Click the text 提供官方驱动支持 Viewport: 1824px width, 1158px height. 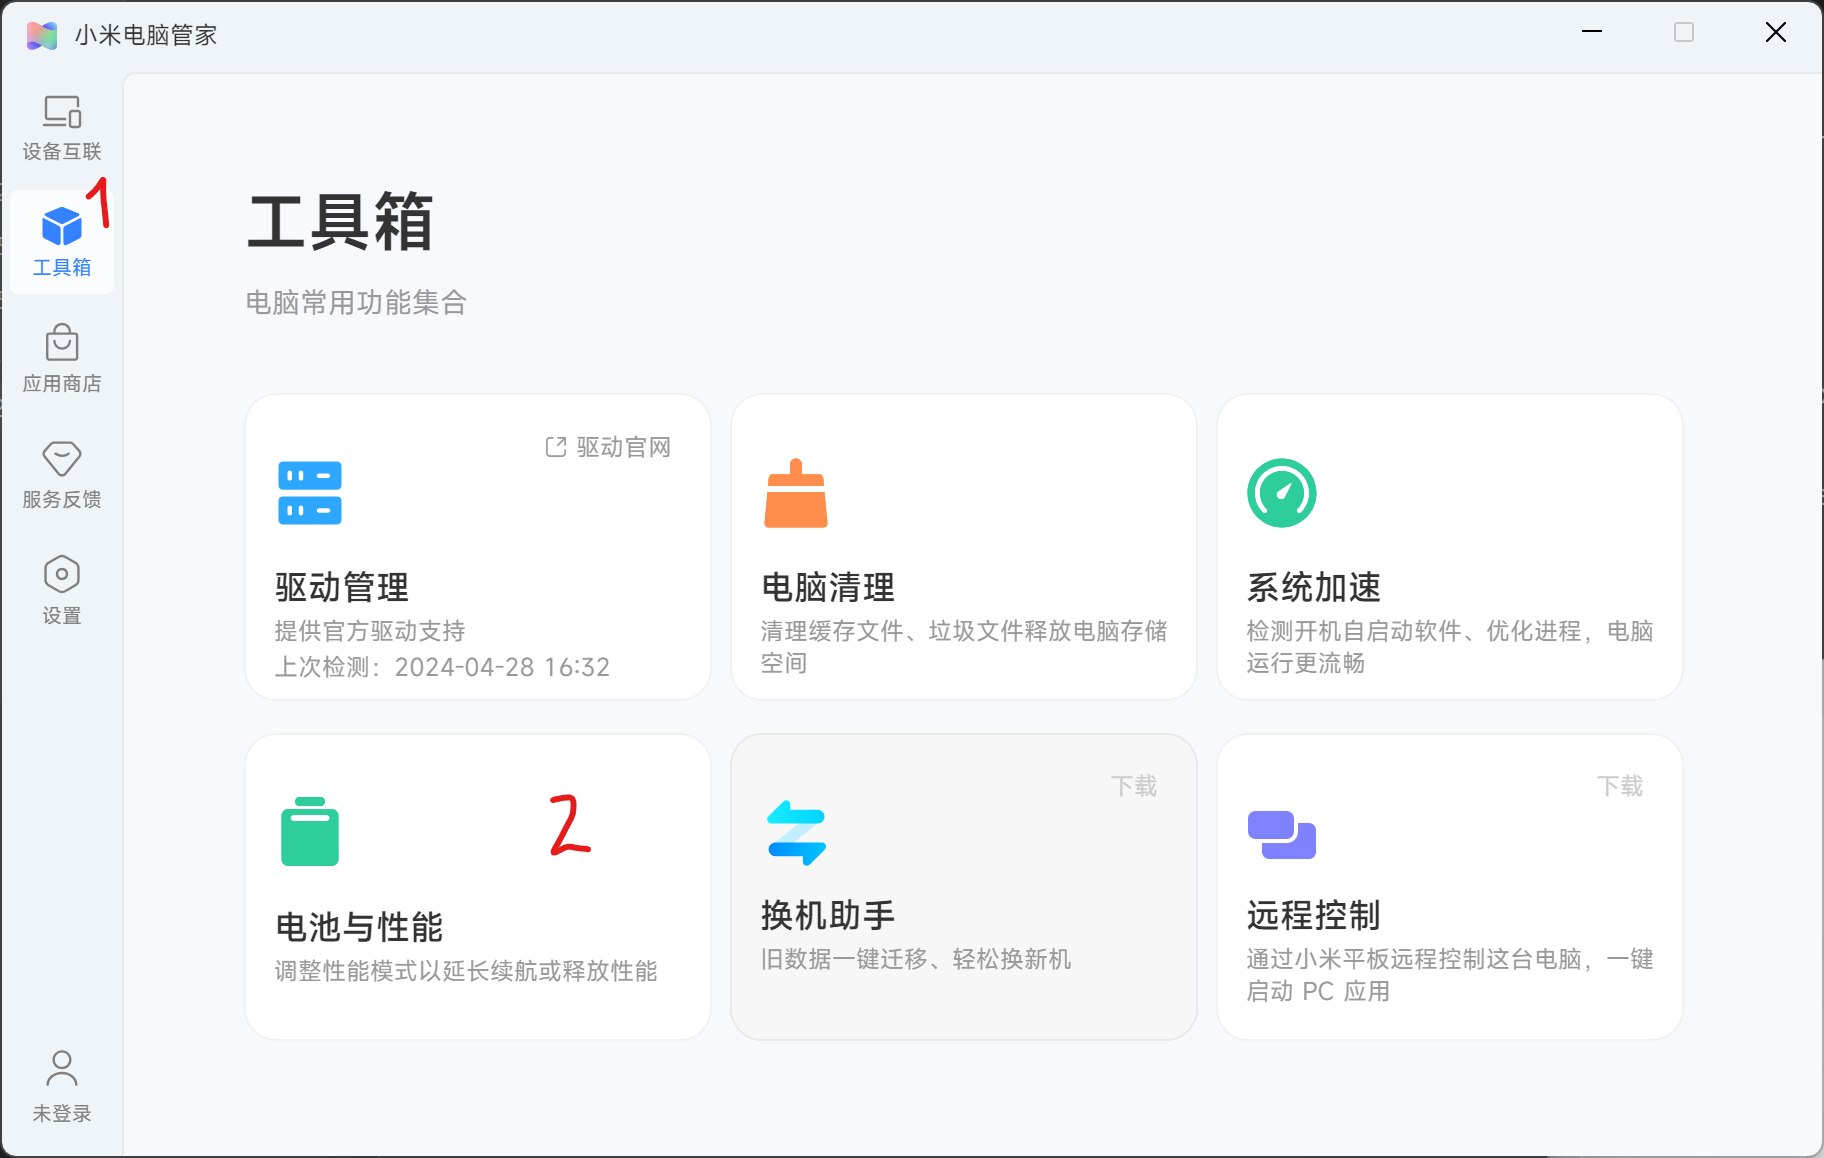pos(370,631)
